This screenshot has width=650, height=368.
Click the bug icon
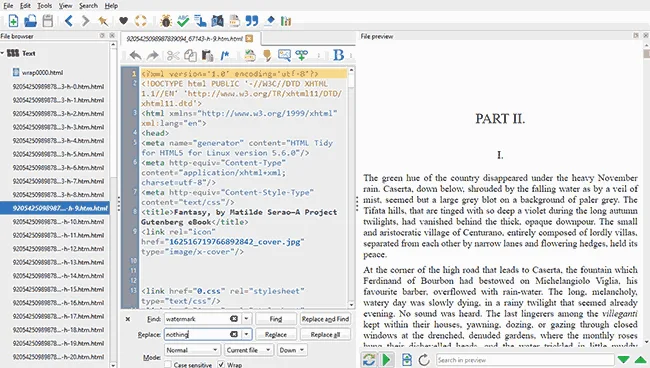(x=166, y=21)
